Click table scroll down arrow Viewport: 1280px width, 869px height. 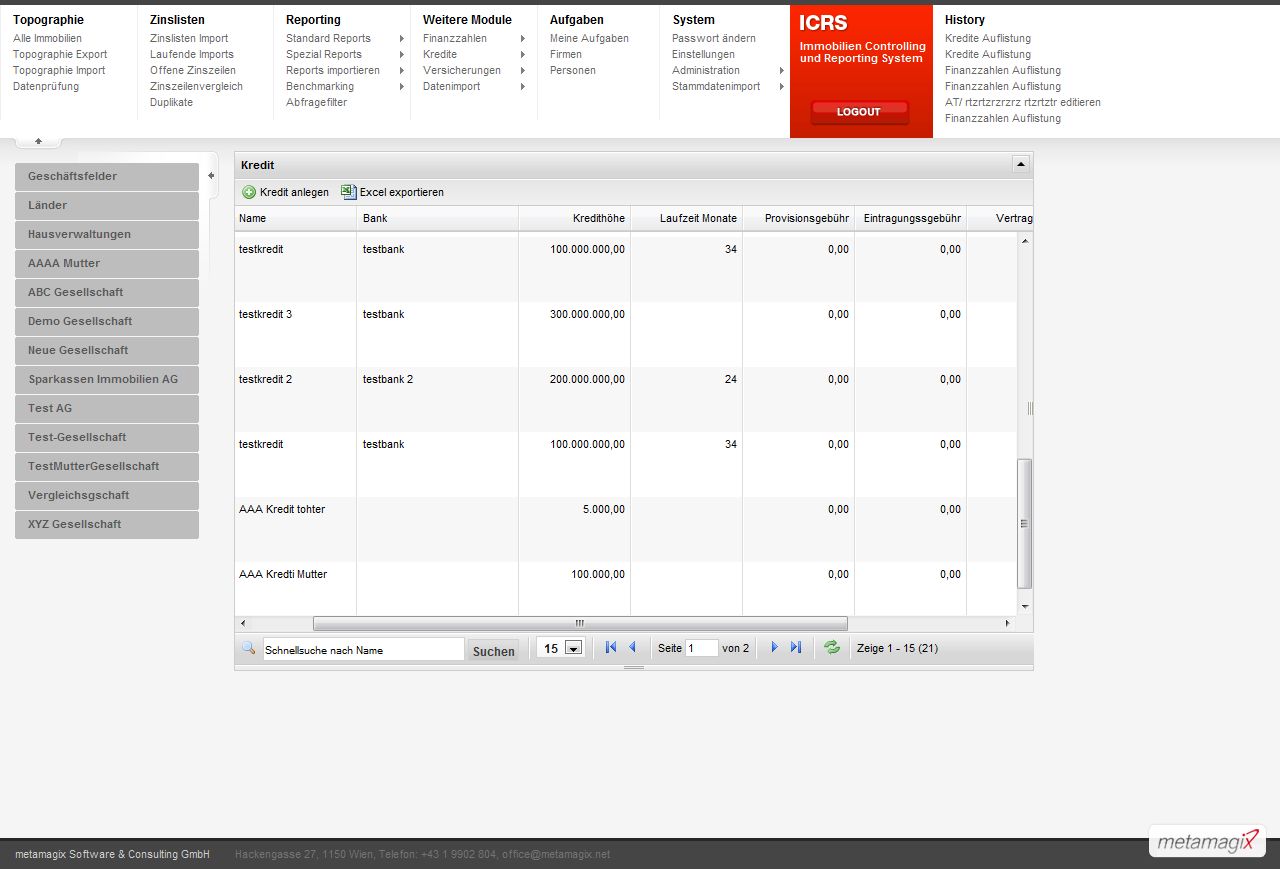click(x=1024, y=606)
